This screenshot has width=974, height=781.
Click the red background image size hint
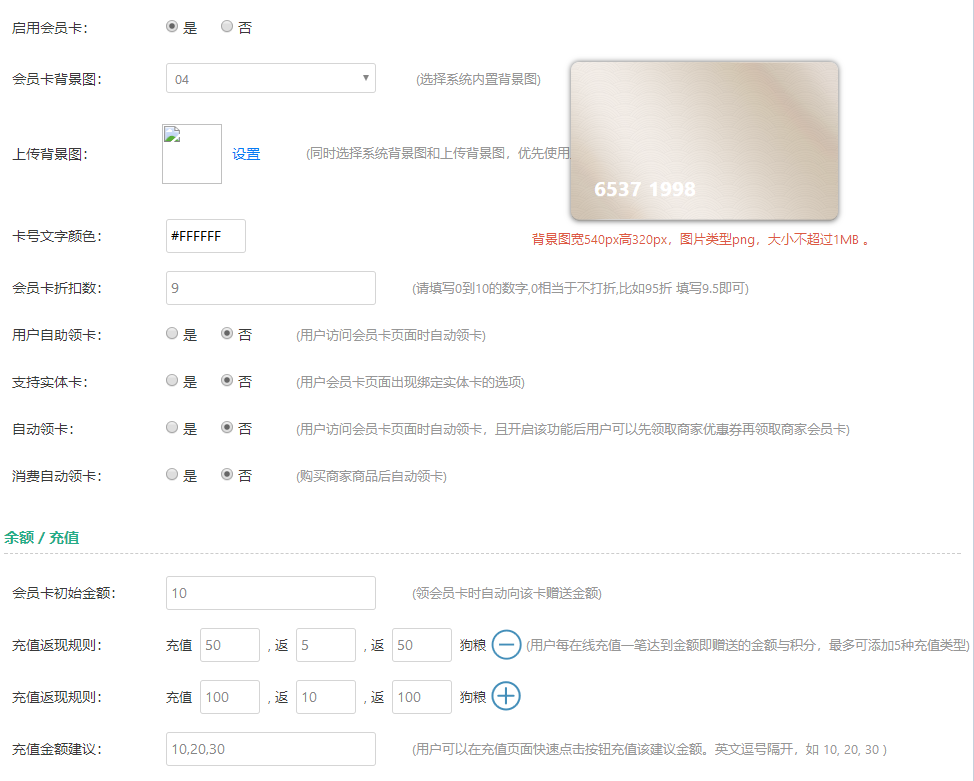[700, 240]
